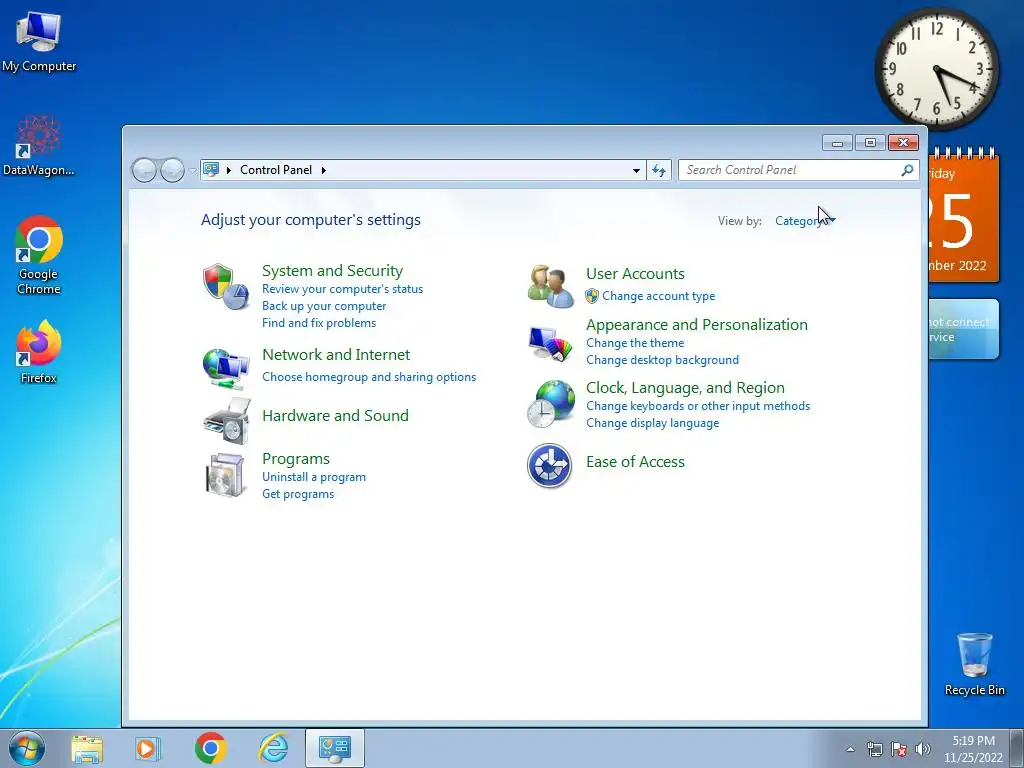
Task: Open Google Chrome from the taskbar
Action: [210, 748]
